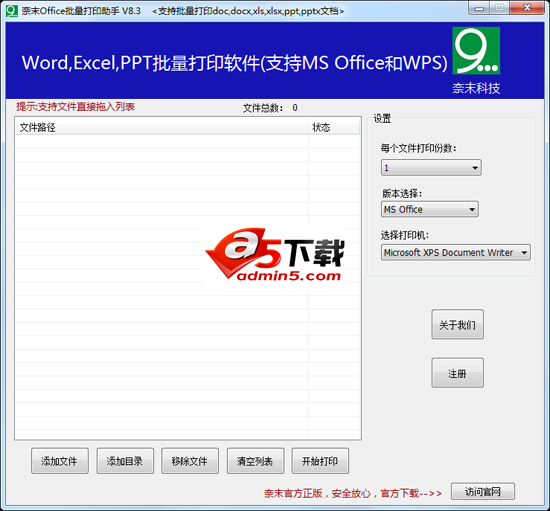550x511 pixels.
Task: Click the 清空列表 button
Action: (x=255, y=461)
